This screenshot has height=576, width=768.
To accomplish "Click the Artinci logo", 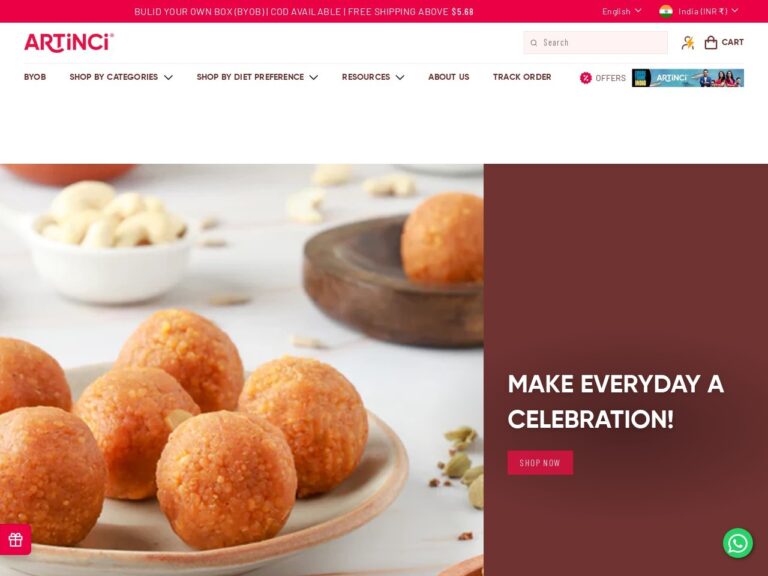I will point(69,43).
